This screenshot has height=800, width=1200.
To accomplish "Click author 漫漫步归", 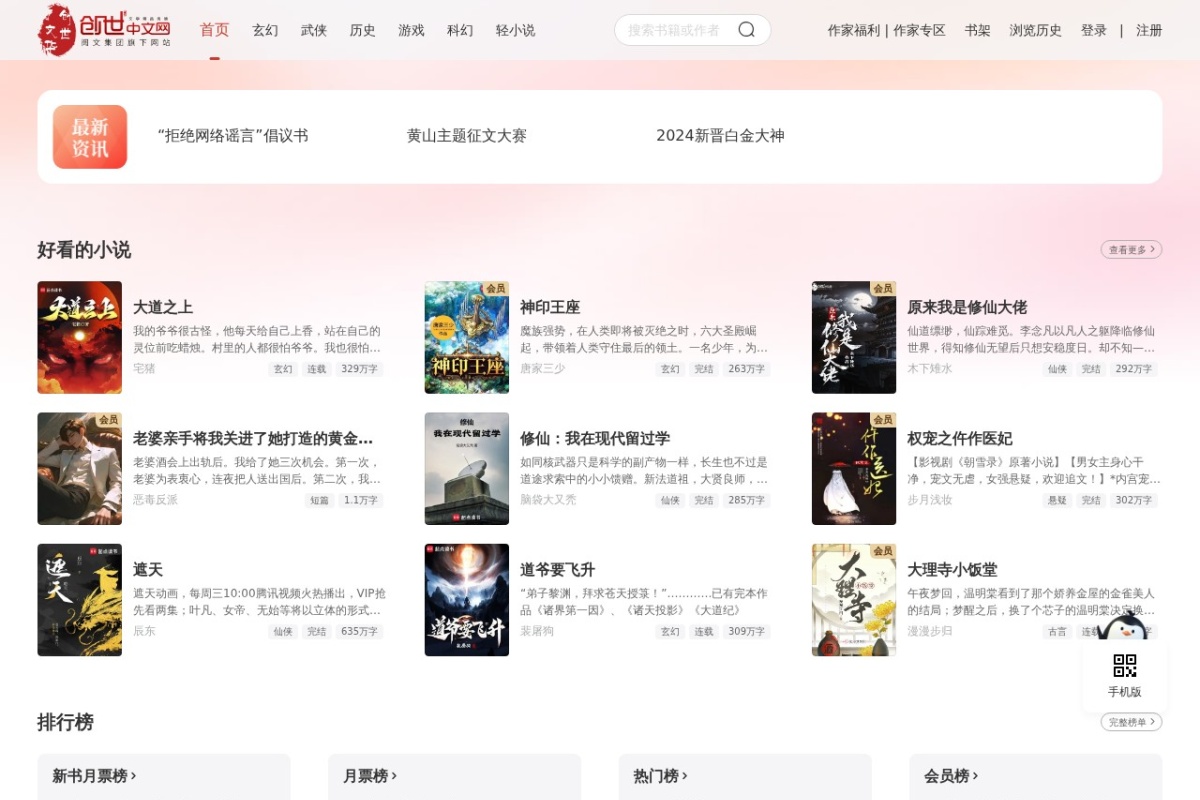I will [929, 631].
